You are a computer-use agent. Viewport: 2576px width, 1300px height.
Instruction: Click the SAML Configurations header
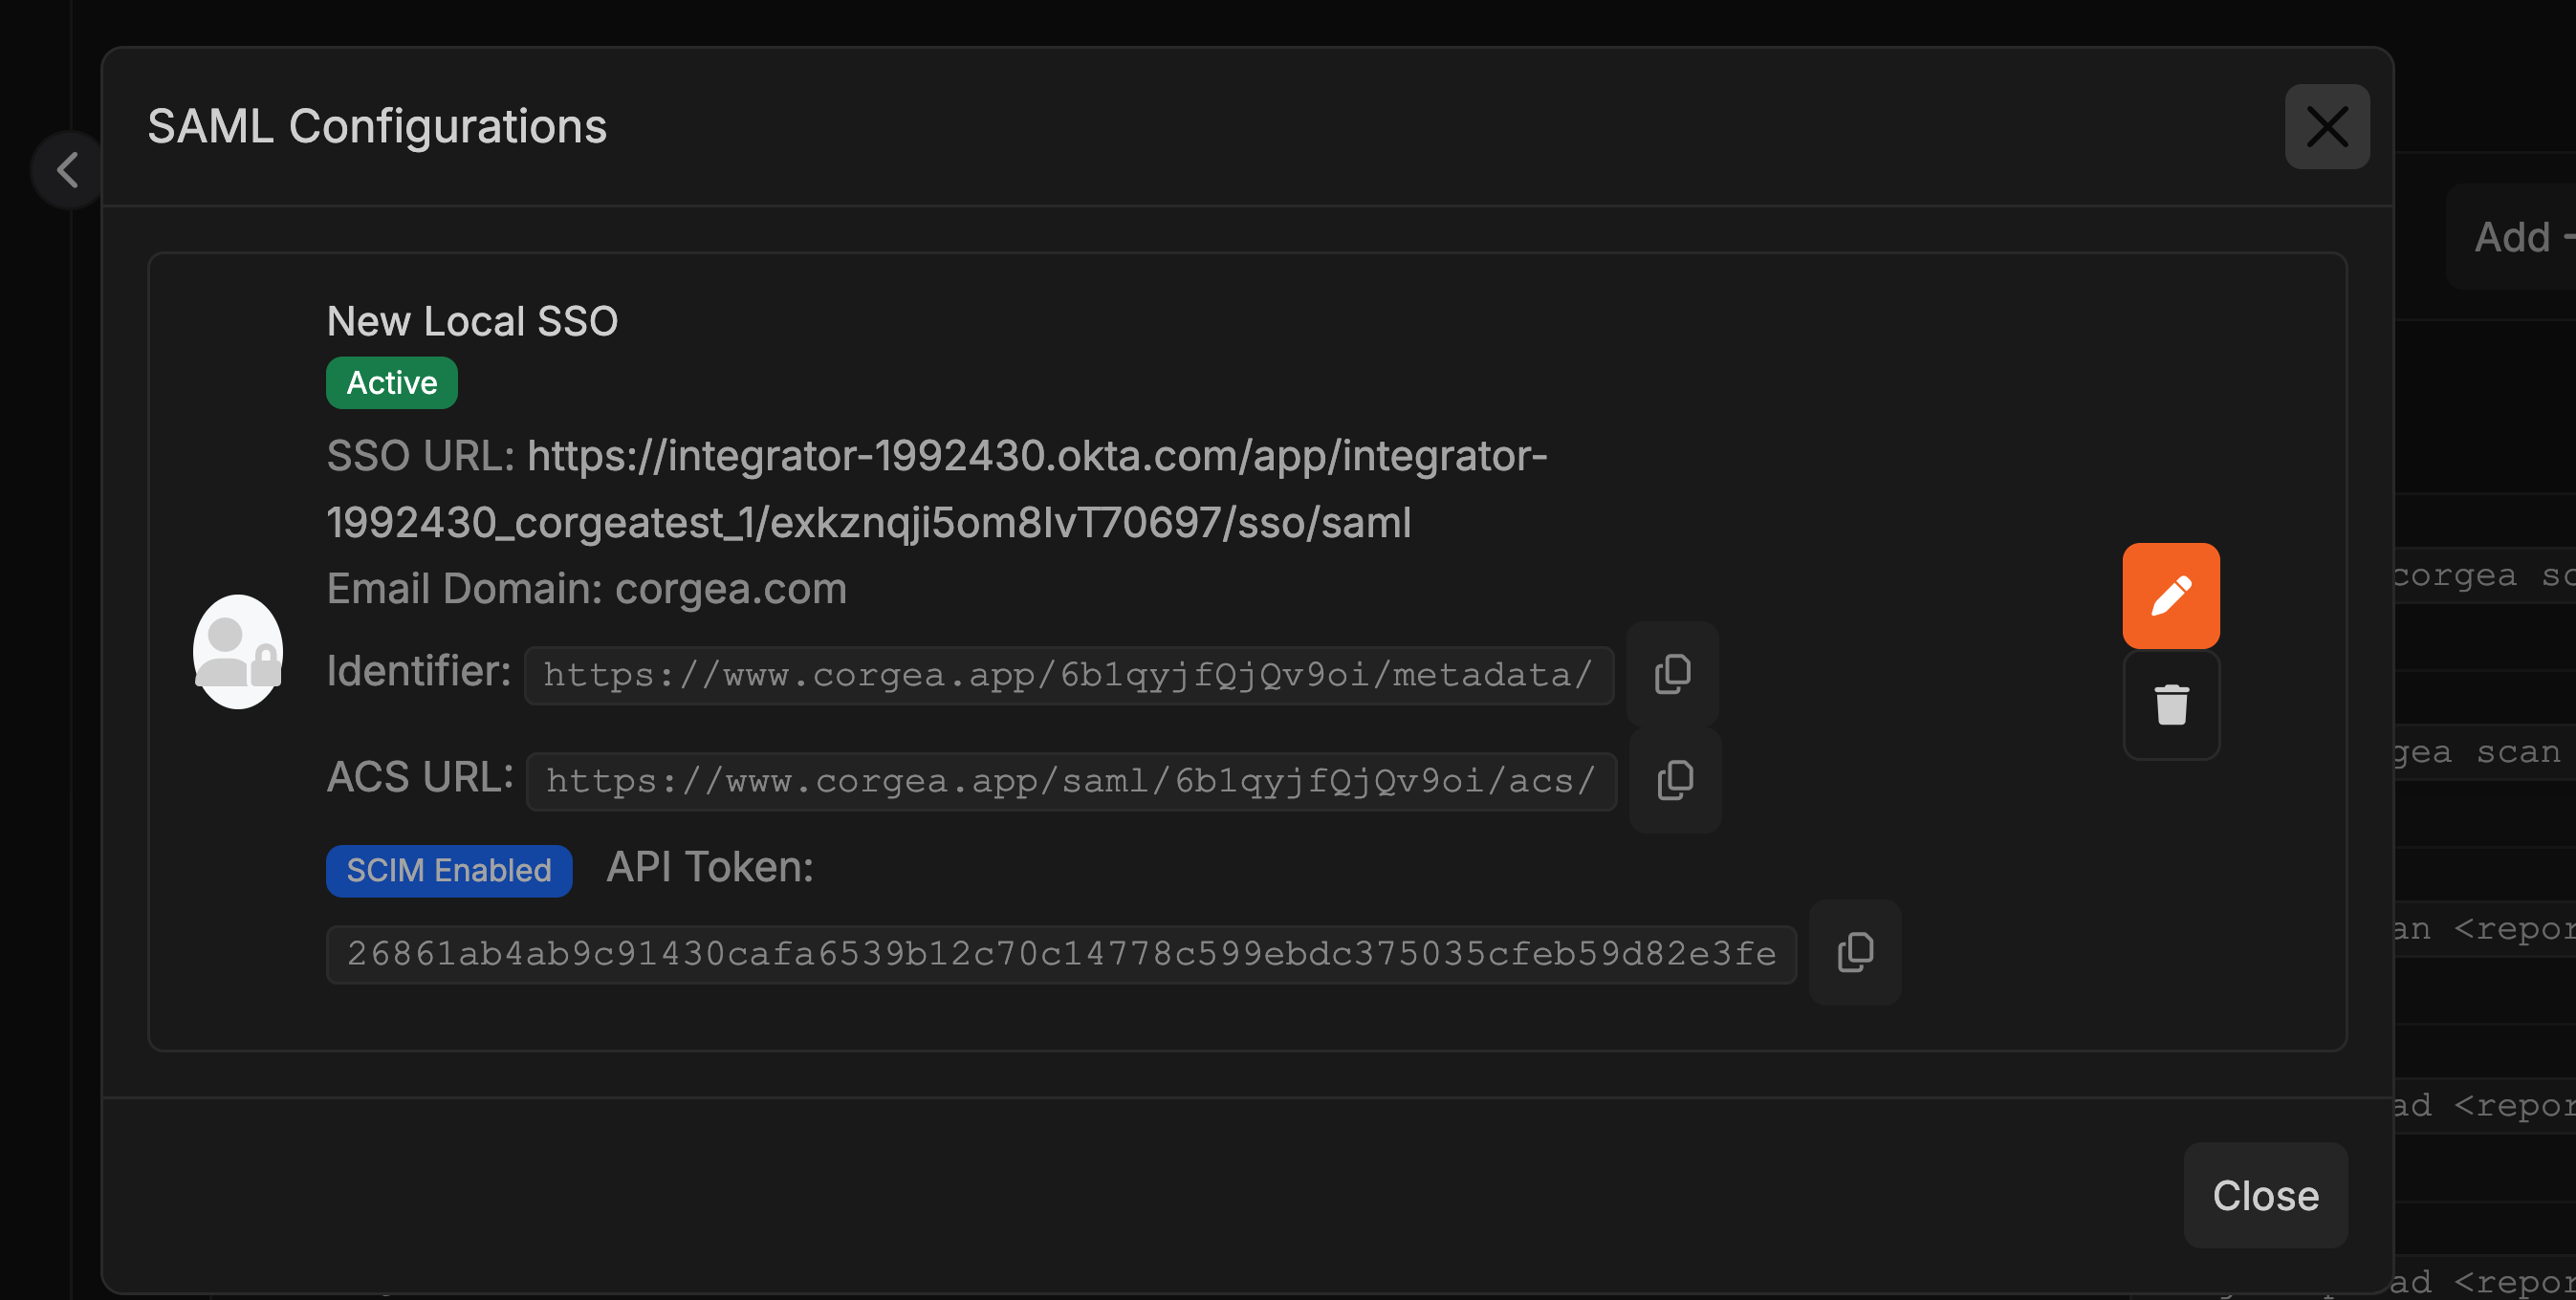[x=376, y=125]
